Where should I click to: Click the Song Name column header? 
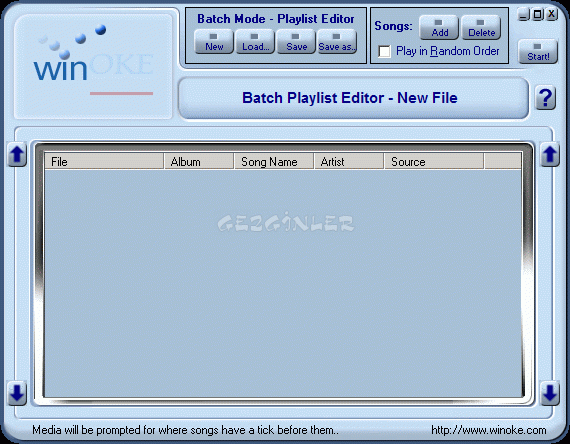[x=274, y=161]
